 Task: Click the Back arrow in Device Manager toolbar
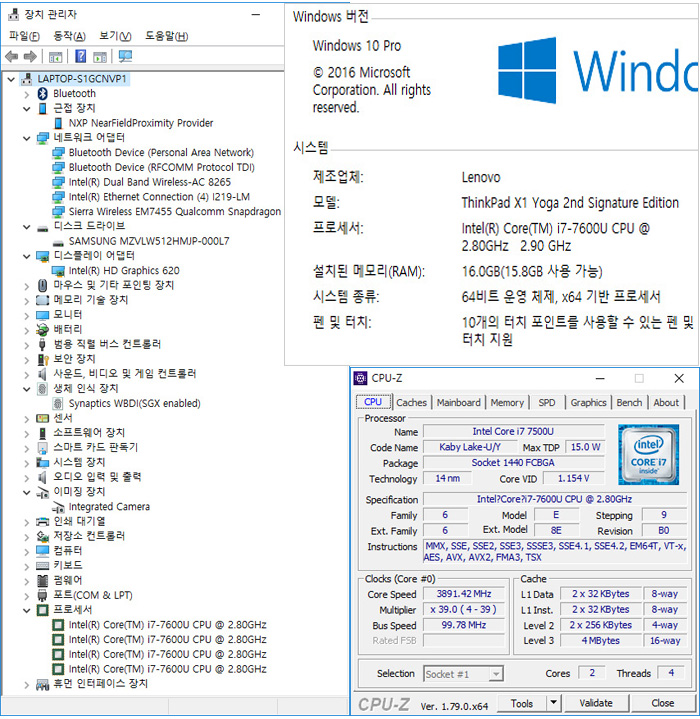tap(11, 56)
